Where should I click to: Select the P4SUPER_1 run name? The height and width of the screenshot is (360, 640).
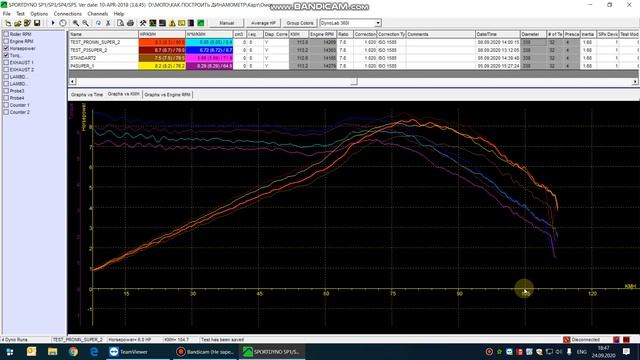pos(82,66)
